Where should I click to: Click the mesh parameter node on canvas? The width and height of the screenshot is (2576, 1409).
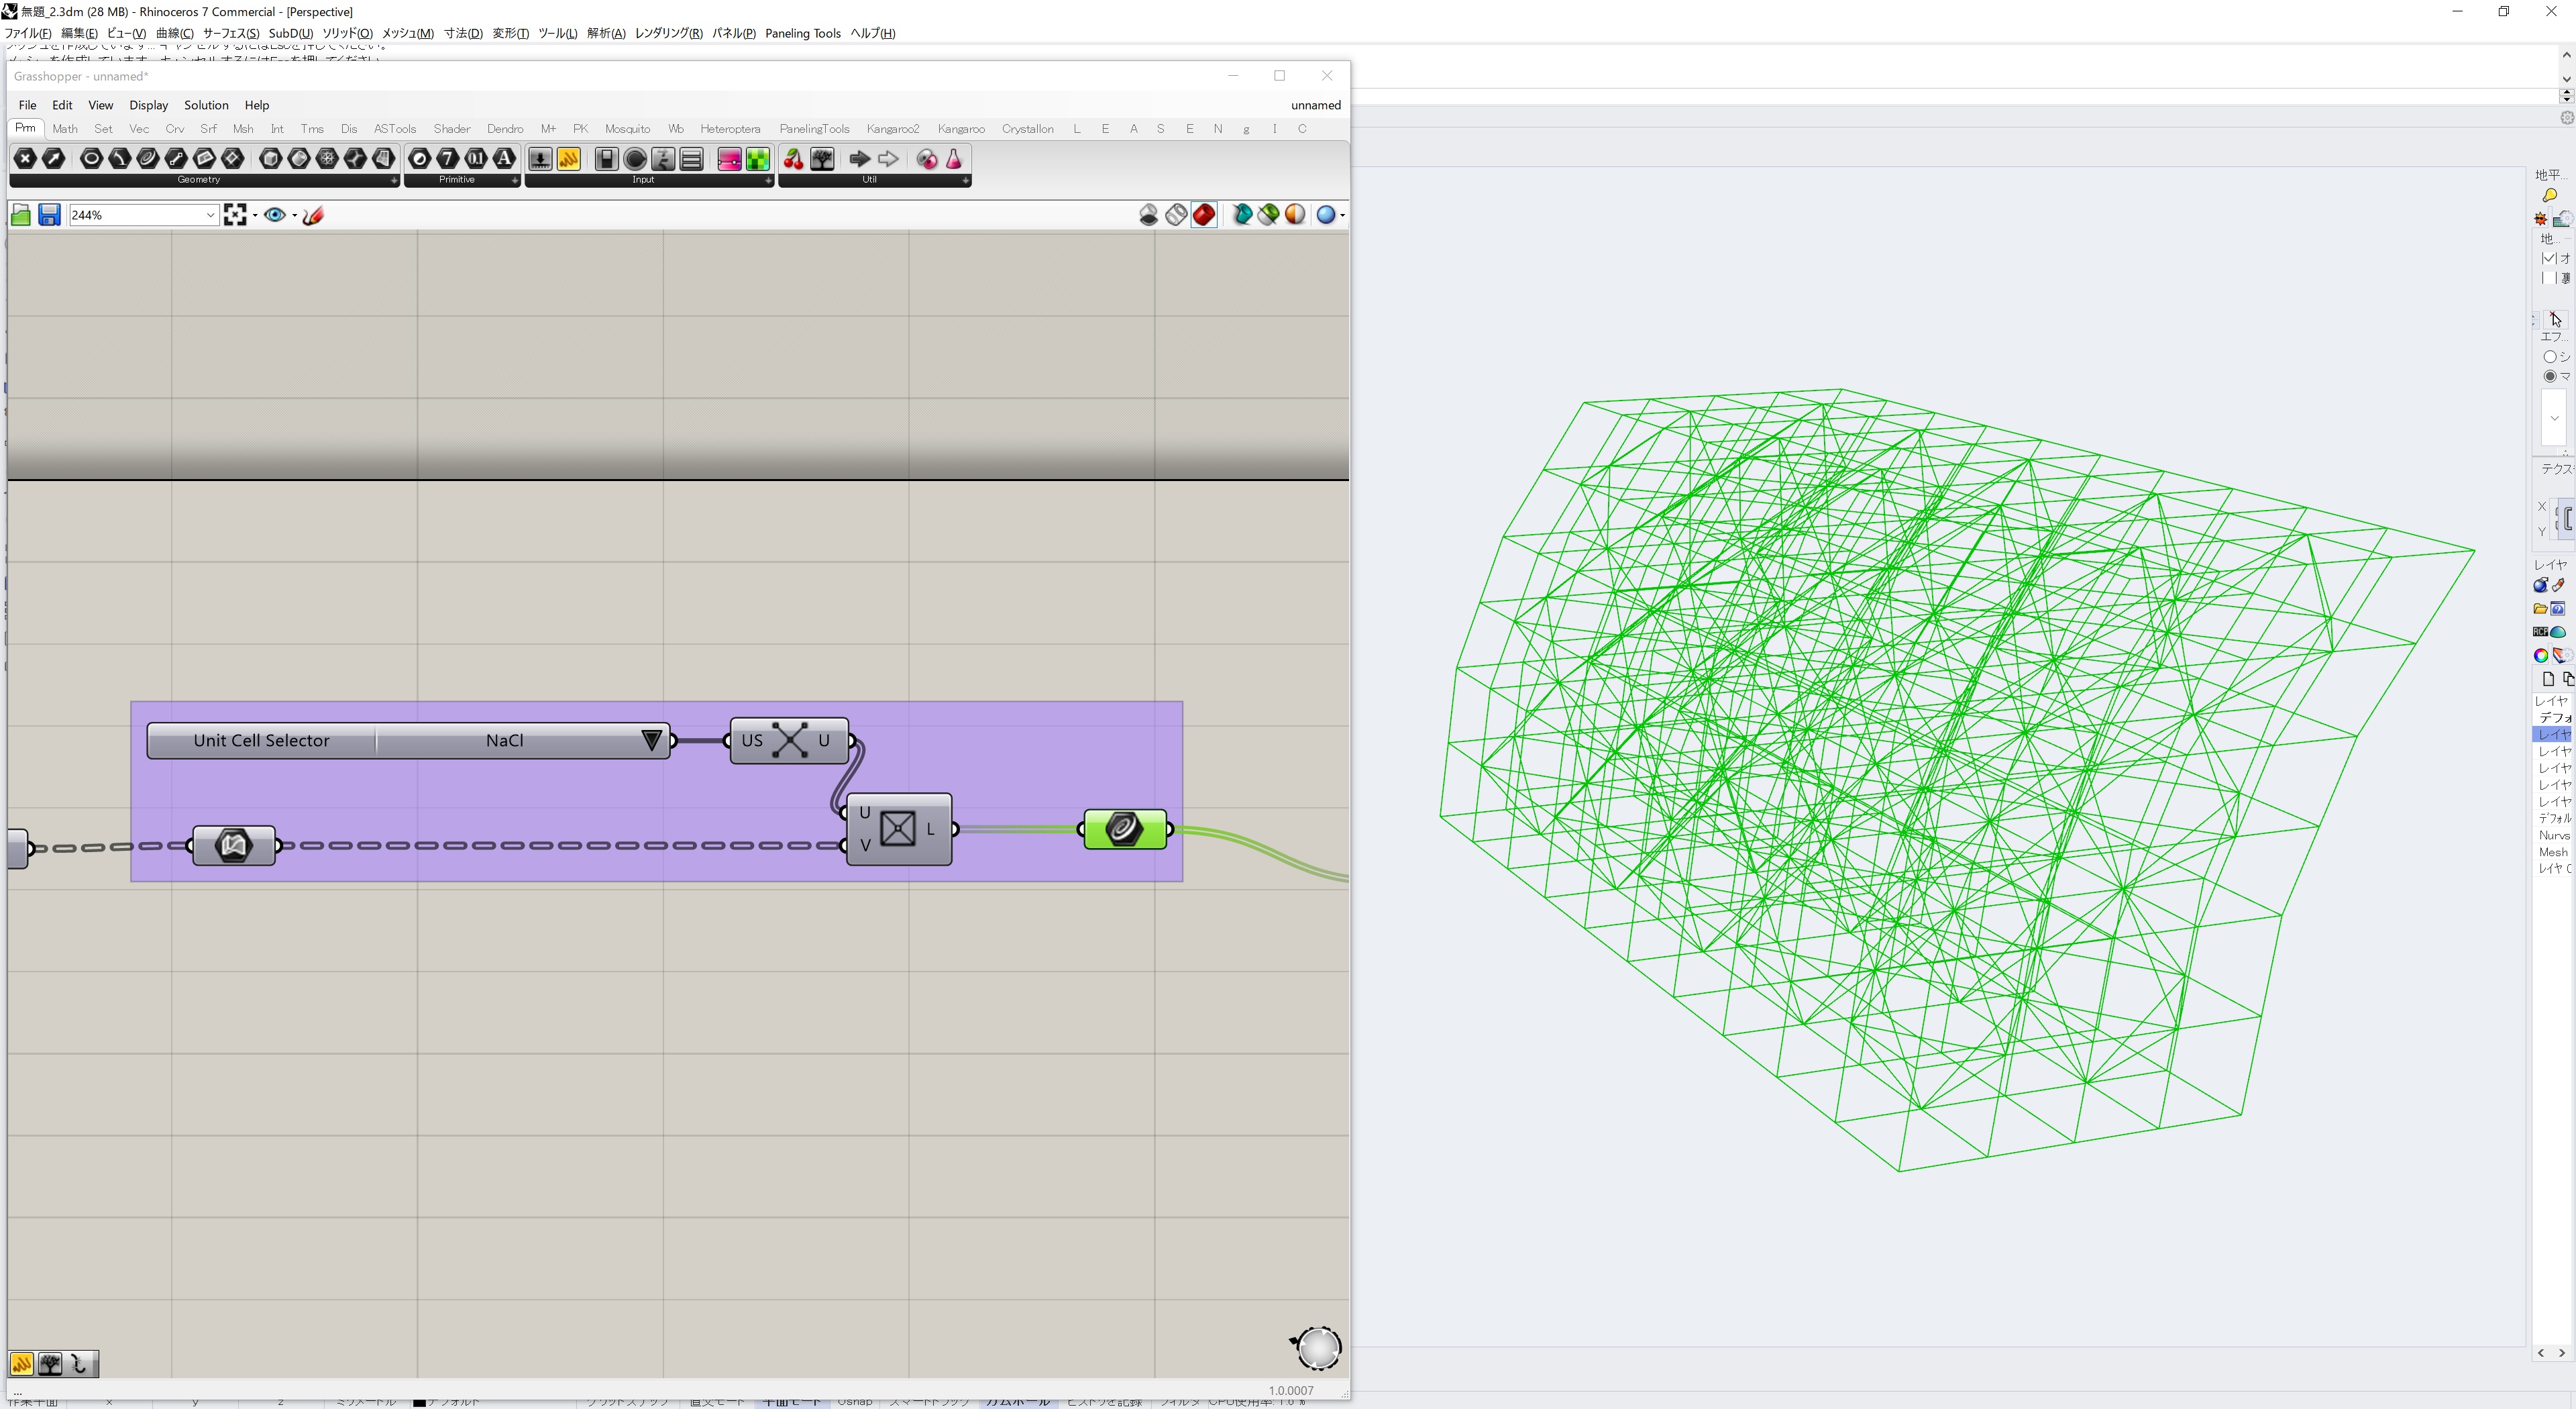pos(234,846)
